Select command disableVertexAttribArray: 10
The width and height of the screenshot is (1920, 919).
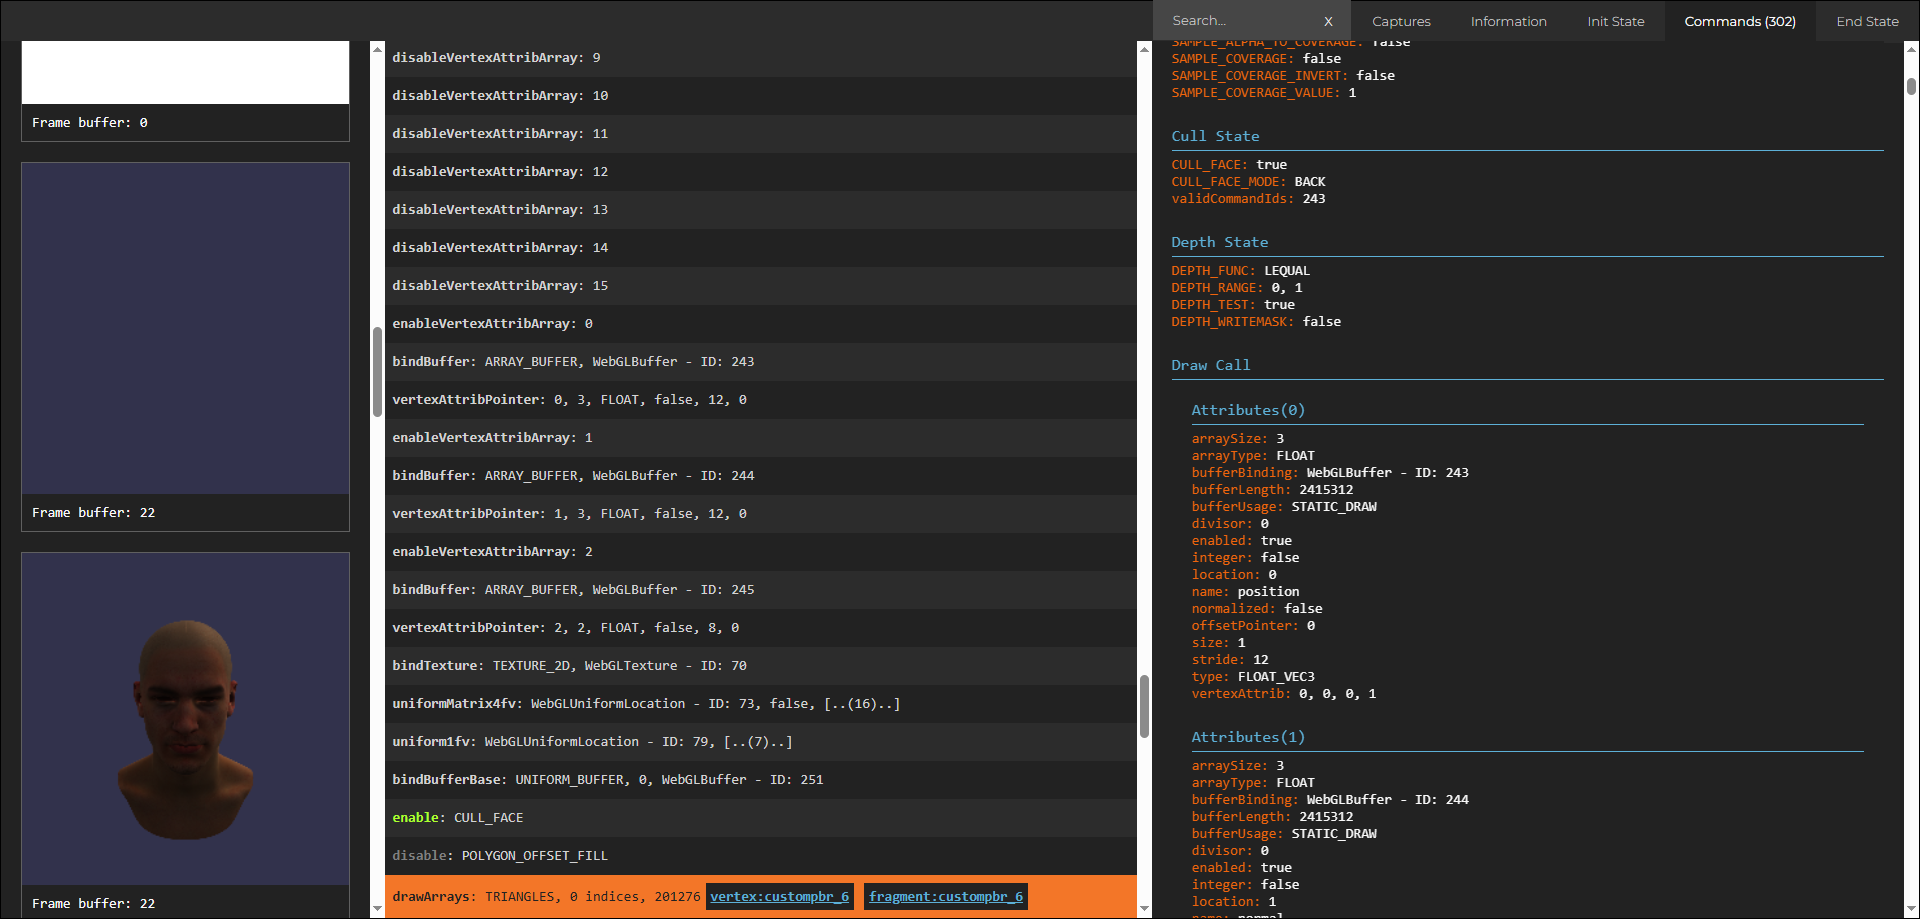pyautogui.click(x=760, y=96)
